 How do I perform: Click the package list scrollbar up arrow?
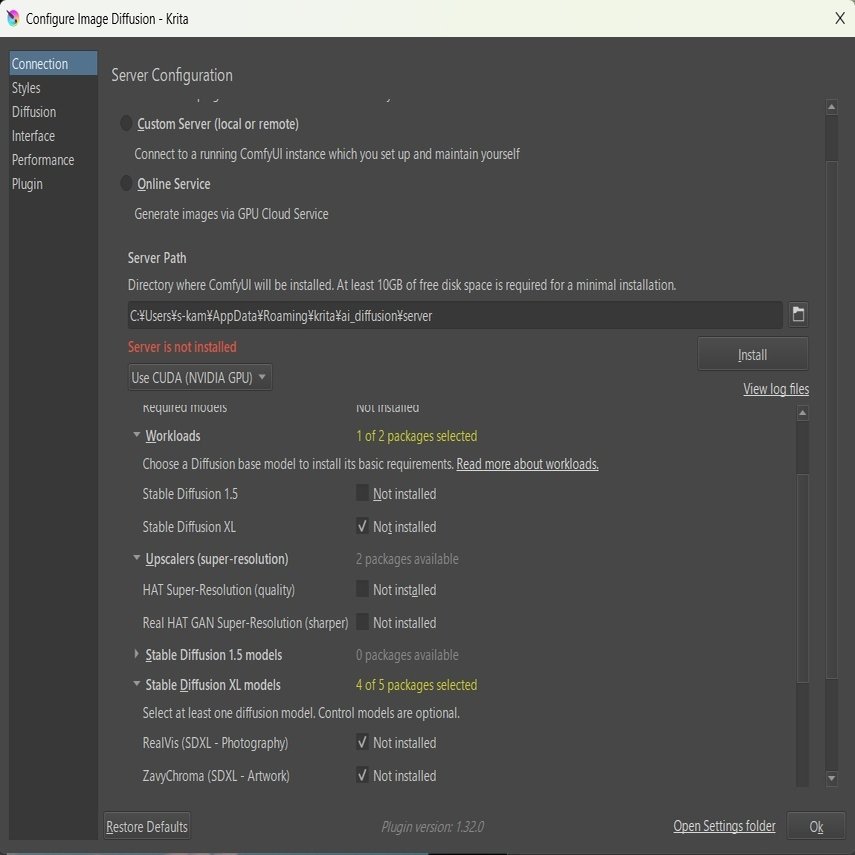point(802,413)
